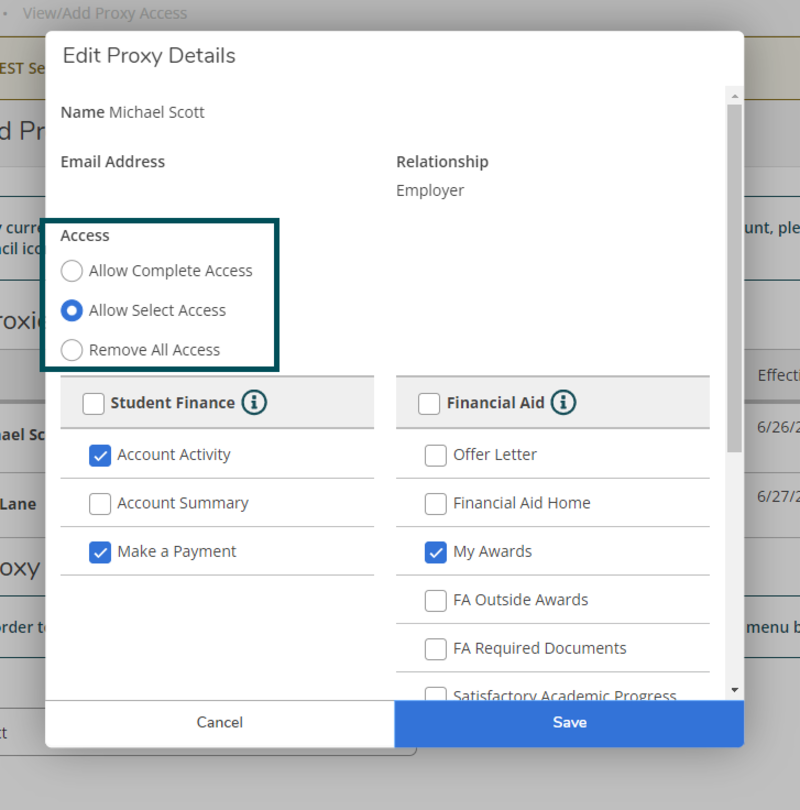The width and height of the screenshot is (800, 810).
Task: Disable the Make a Payment checkbox
Action: pos(99,551)
